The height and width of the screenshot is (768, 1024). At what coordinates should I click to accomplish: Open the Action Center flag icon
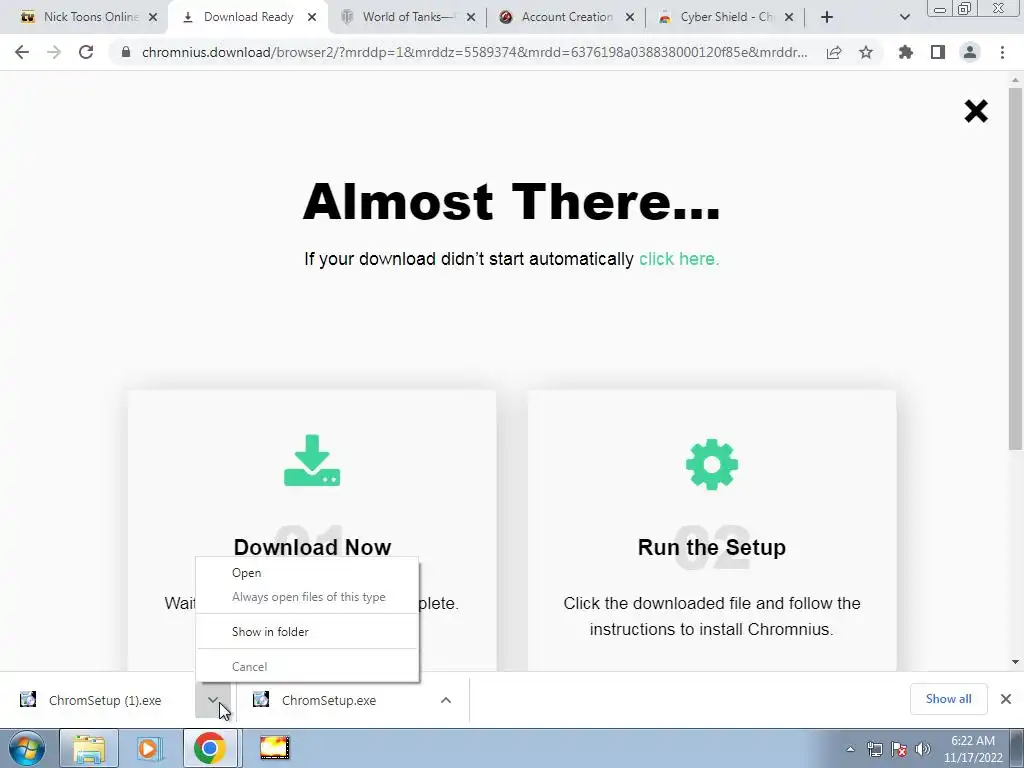pyautogui.click(x=899, y=750)
